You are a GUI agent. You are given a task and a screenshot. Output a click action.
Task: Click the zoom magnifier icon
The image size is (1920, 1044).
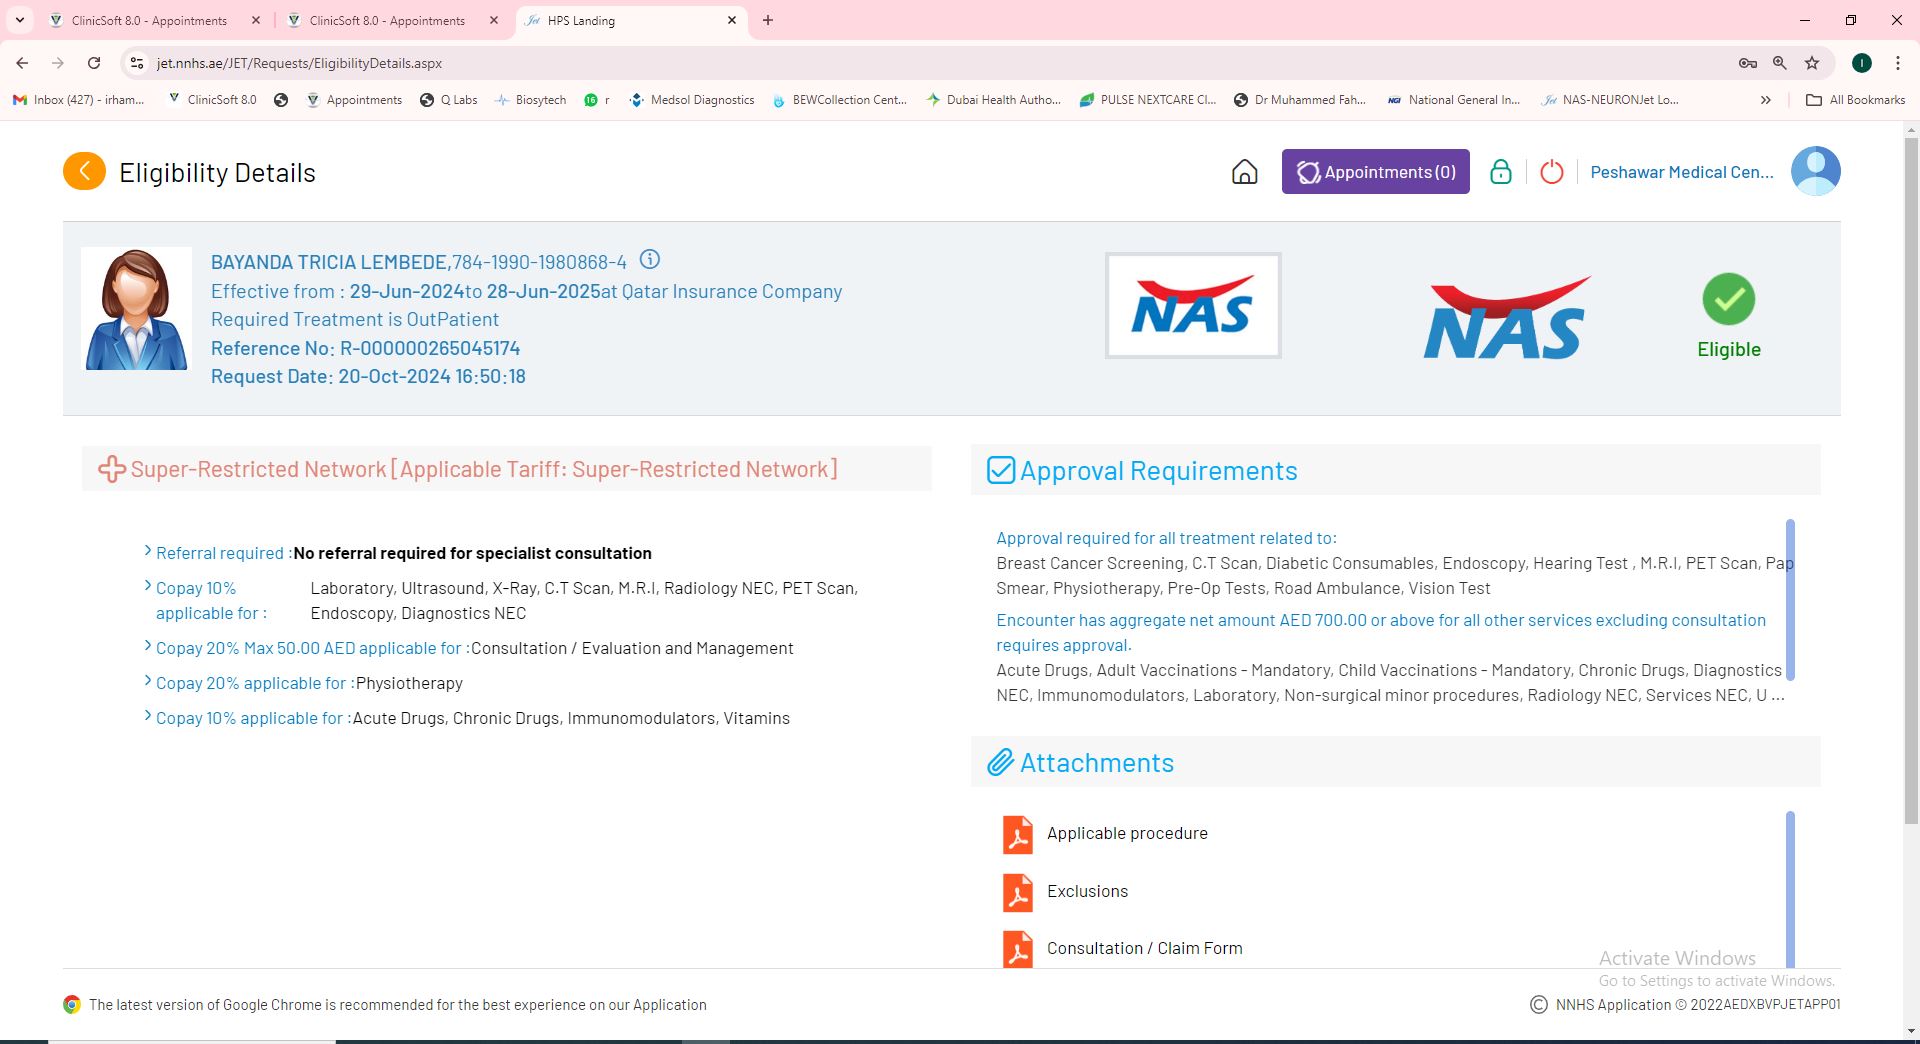pyautogui.click(x=1780, y=63)
